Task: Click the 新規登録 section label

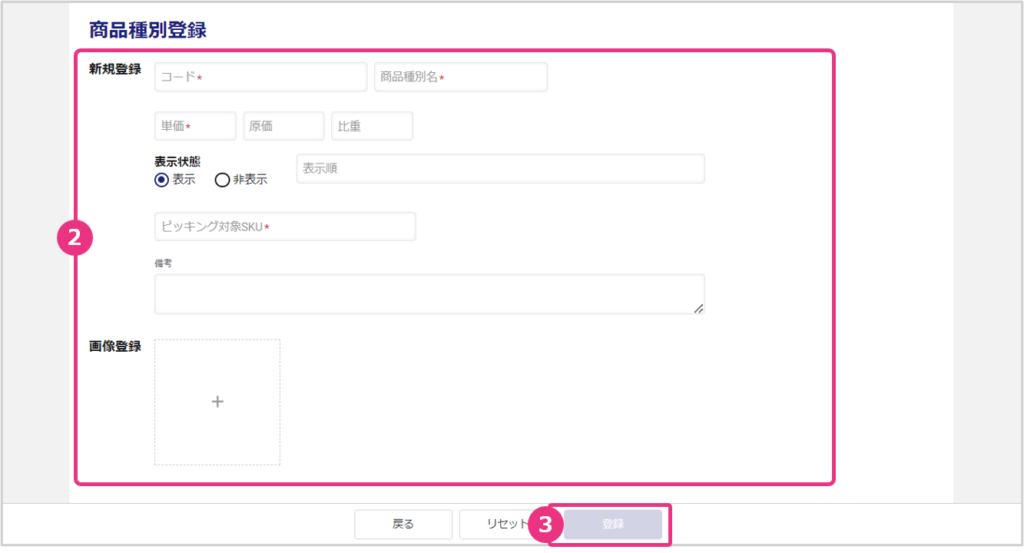Action: coord(115,70)
